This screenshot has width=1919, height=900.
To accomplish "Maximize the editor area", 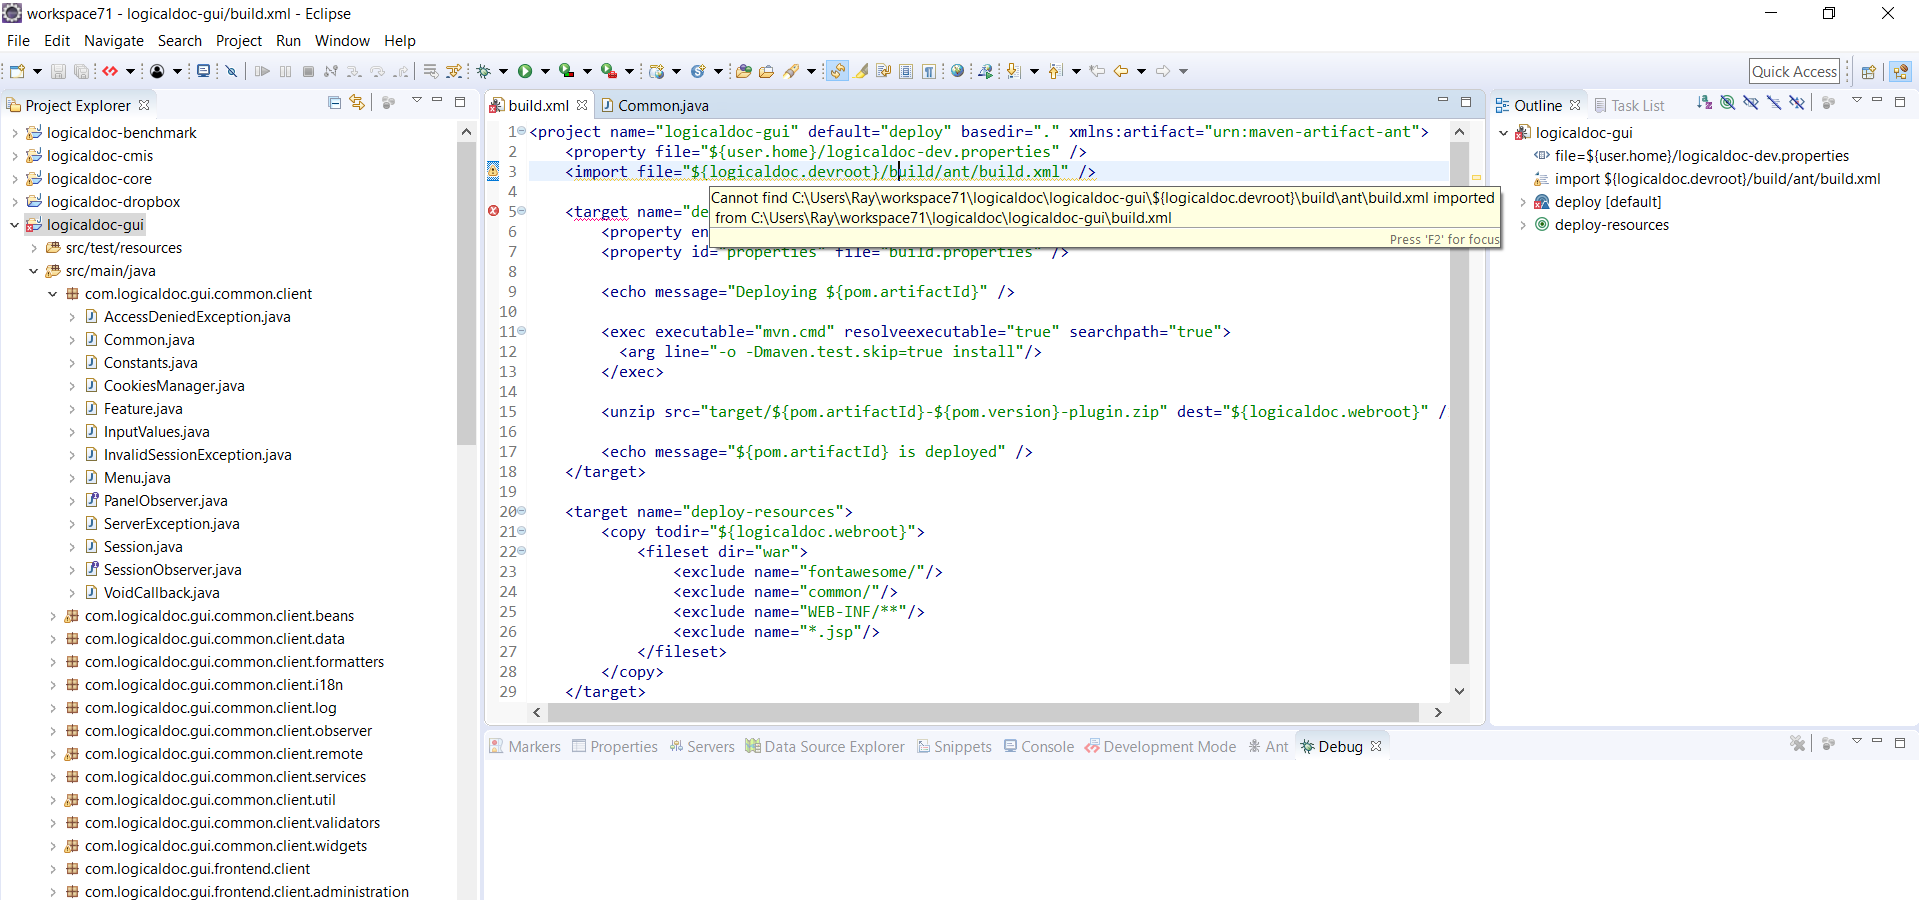I will (1466, 102).
